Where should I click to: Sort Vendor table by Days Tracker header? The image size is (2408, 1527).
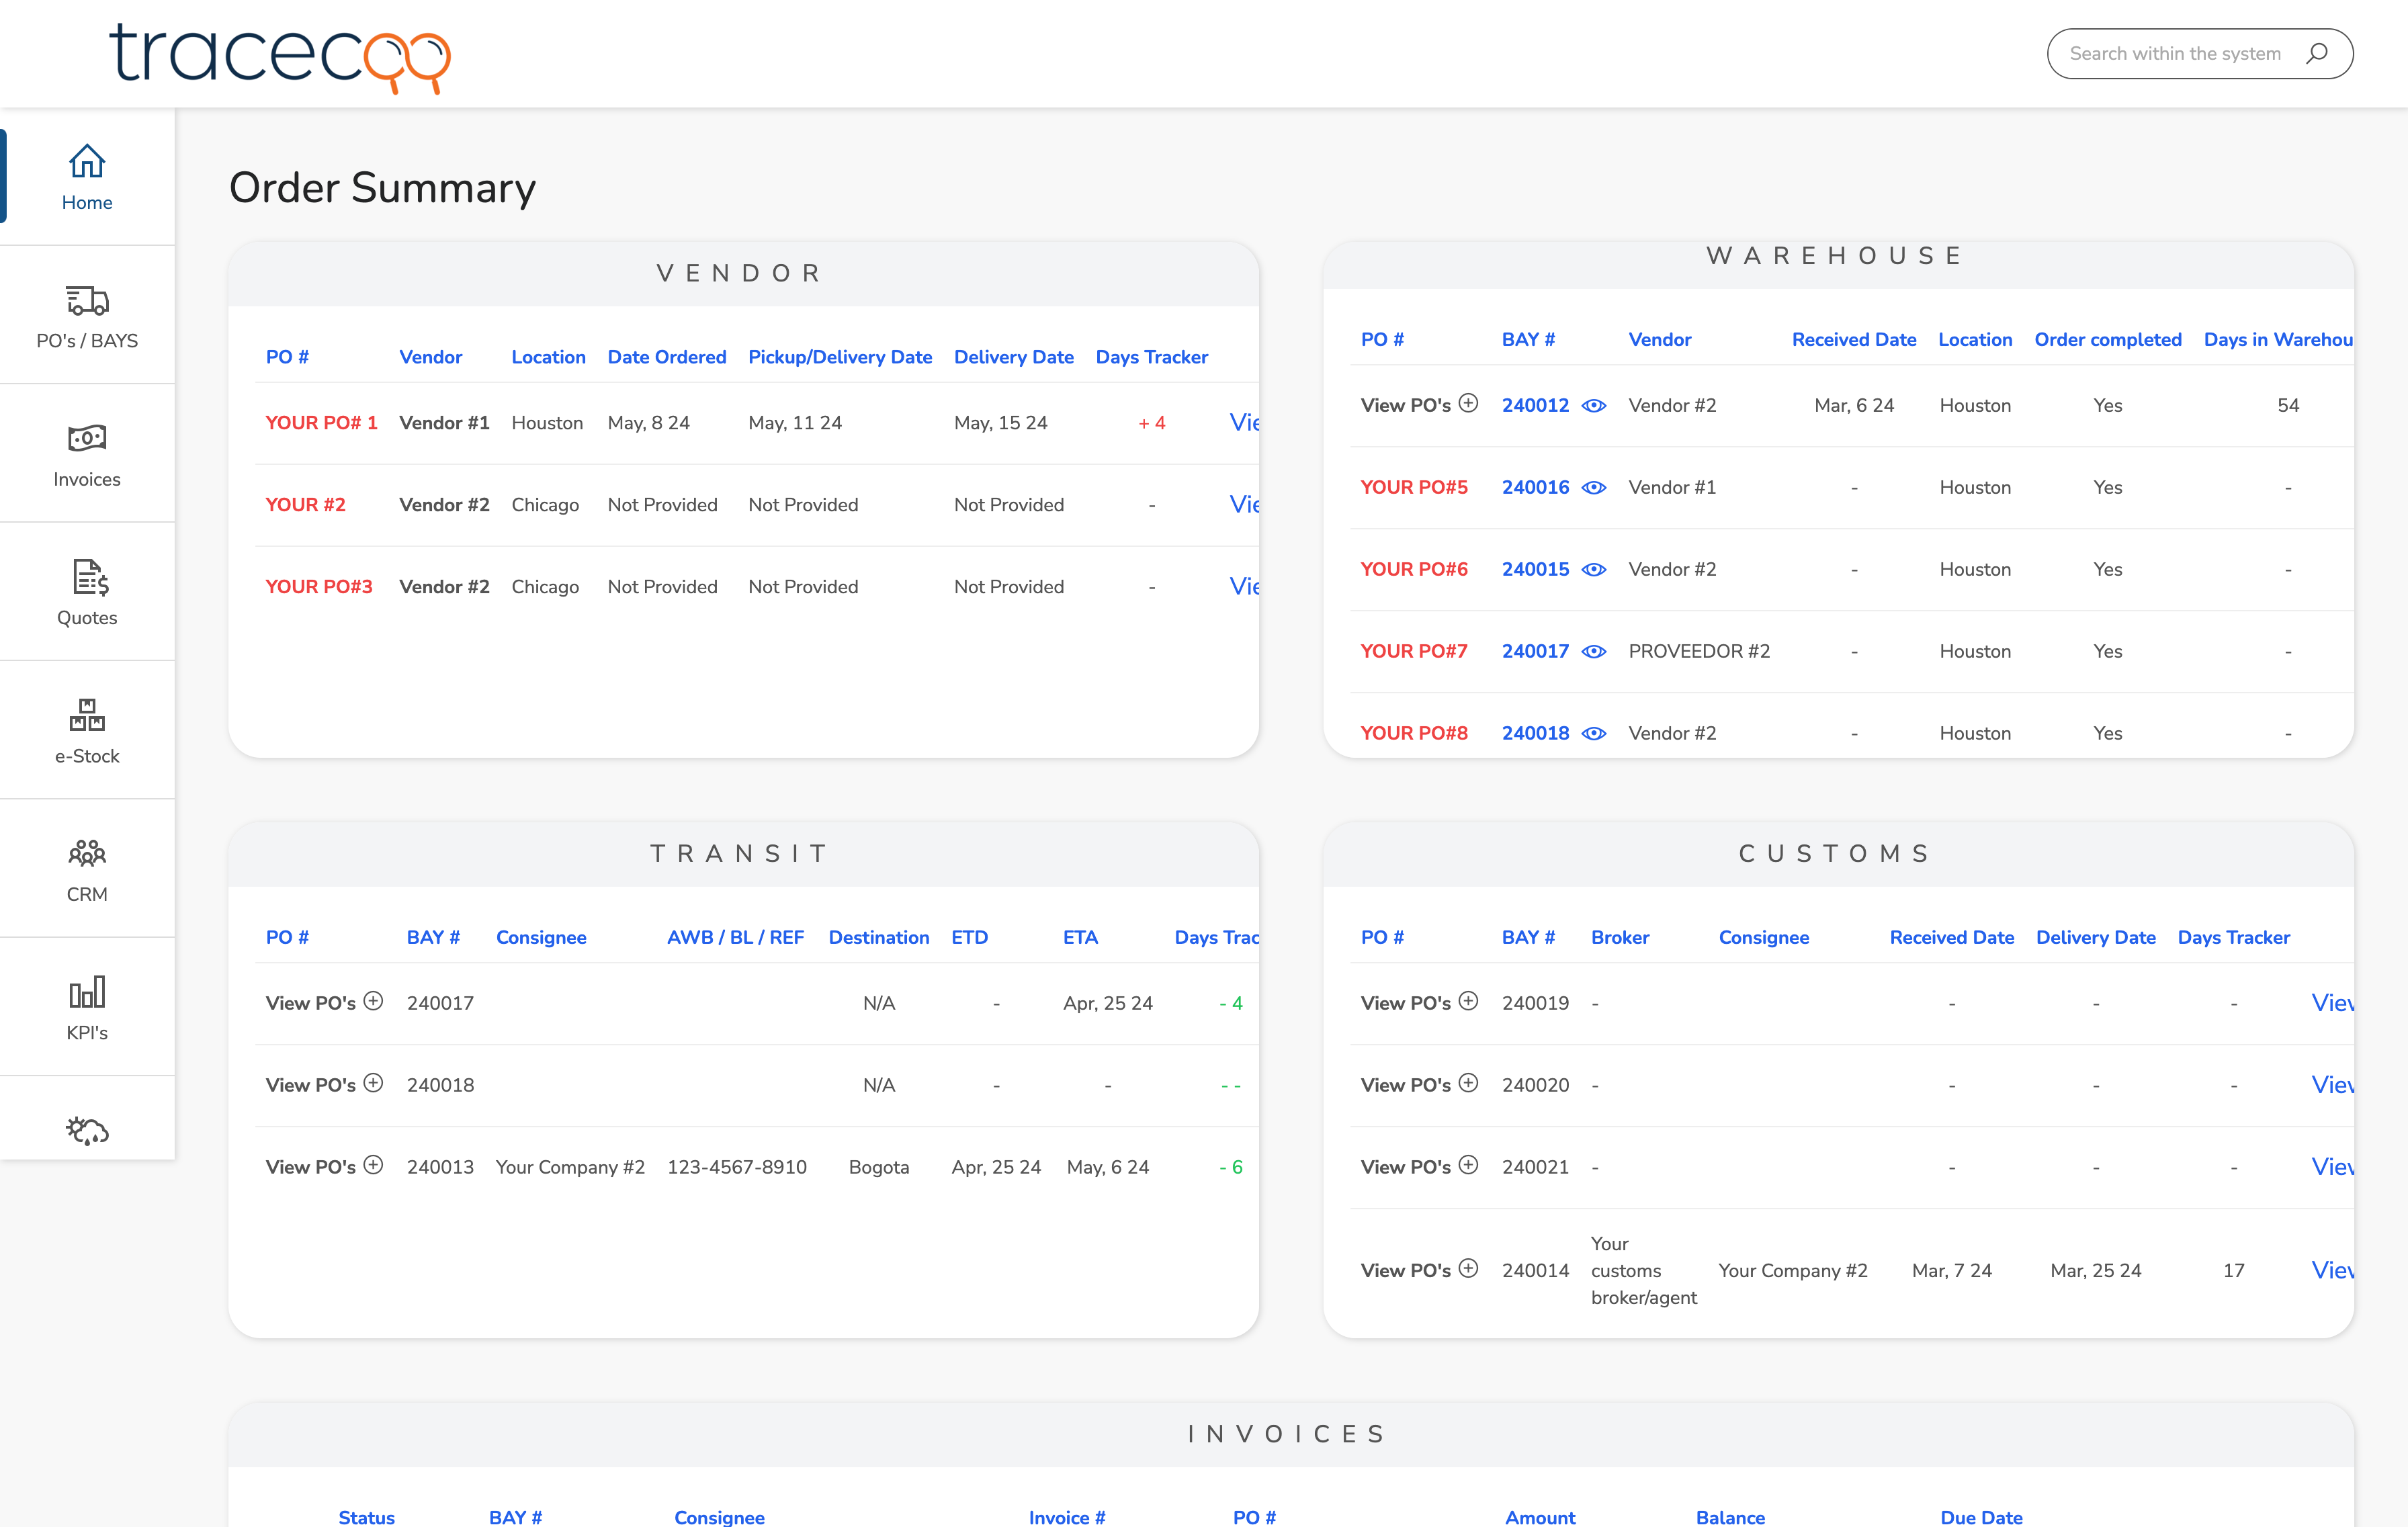click(x=1151, y=357)
